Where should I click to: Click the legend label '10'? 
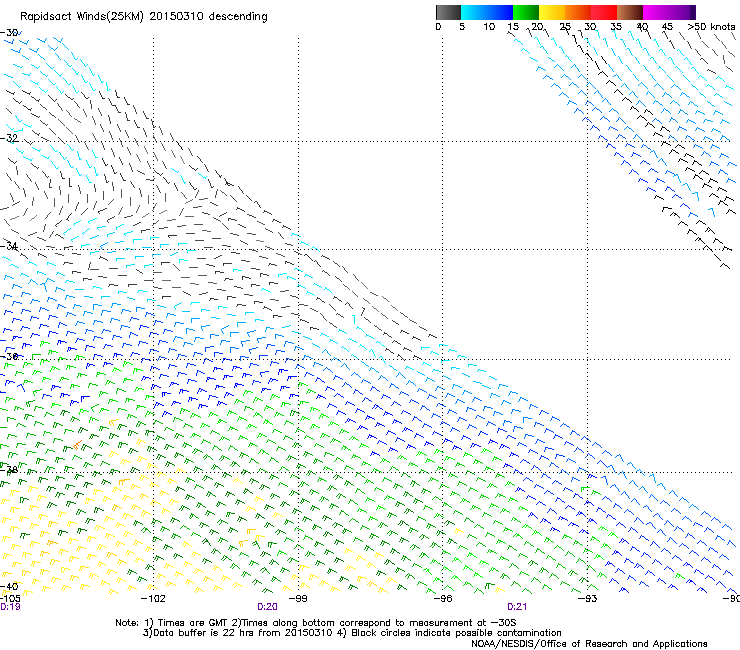(489, 27)
